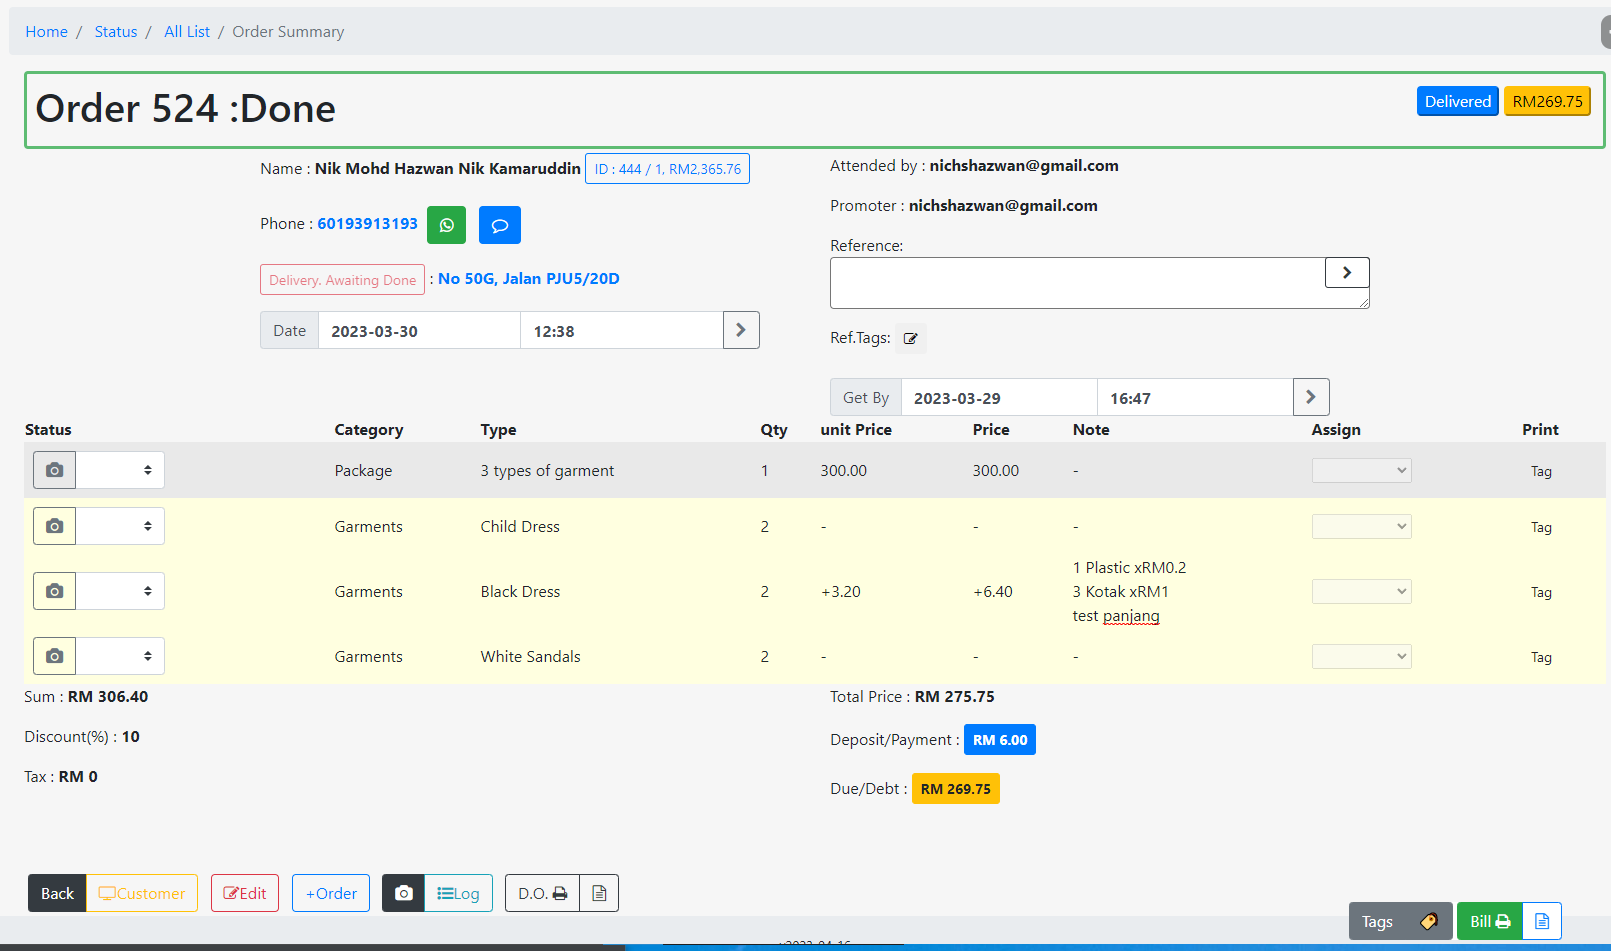Screen dimensions: 1611x951
Task: Open status dropdown in White Sandals row
Action: pyautogui.click(x=121, y=656)
